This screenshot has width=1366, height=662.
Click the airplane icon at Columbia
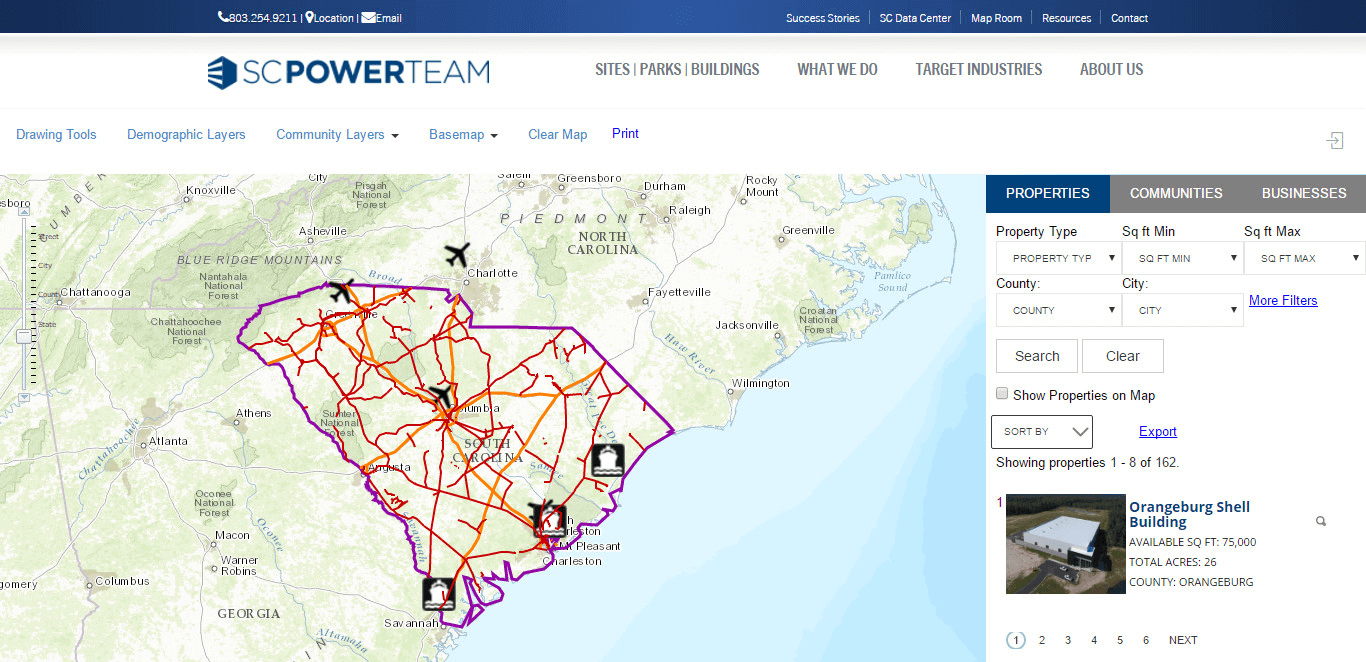tap(440, 395)
